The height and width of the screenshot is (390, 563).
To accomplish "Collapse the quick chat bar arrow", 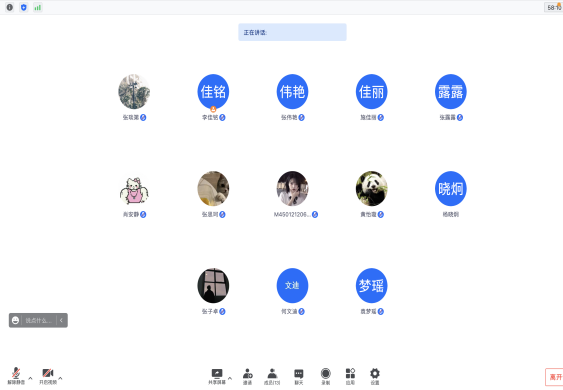I will 61,320.
